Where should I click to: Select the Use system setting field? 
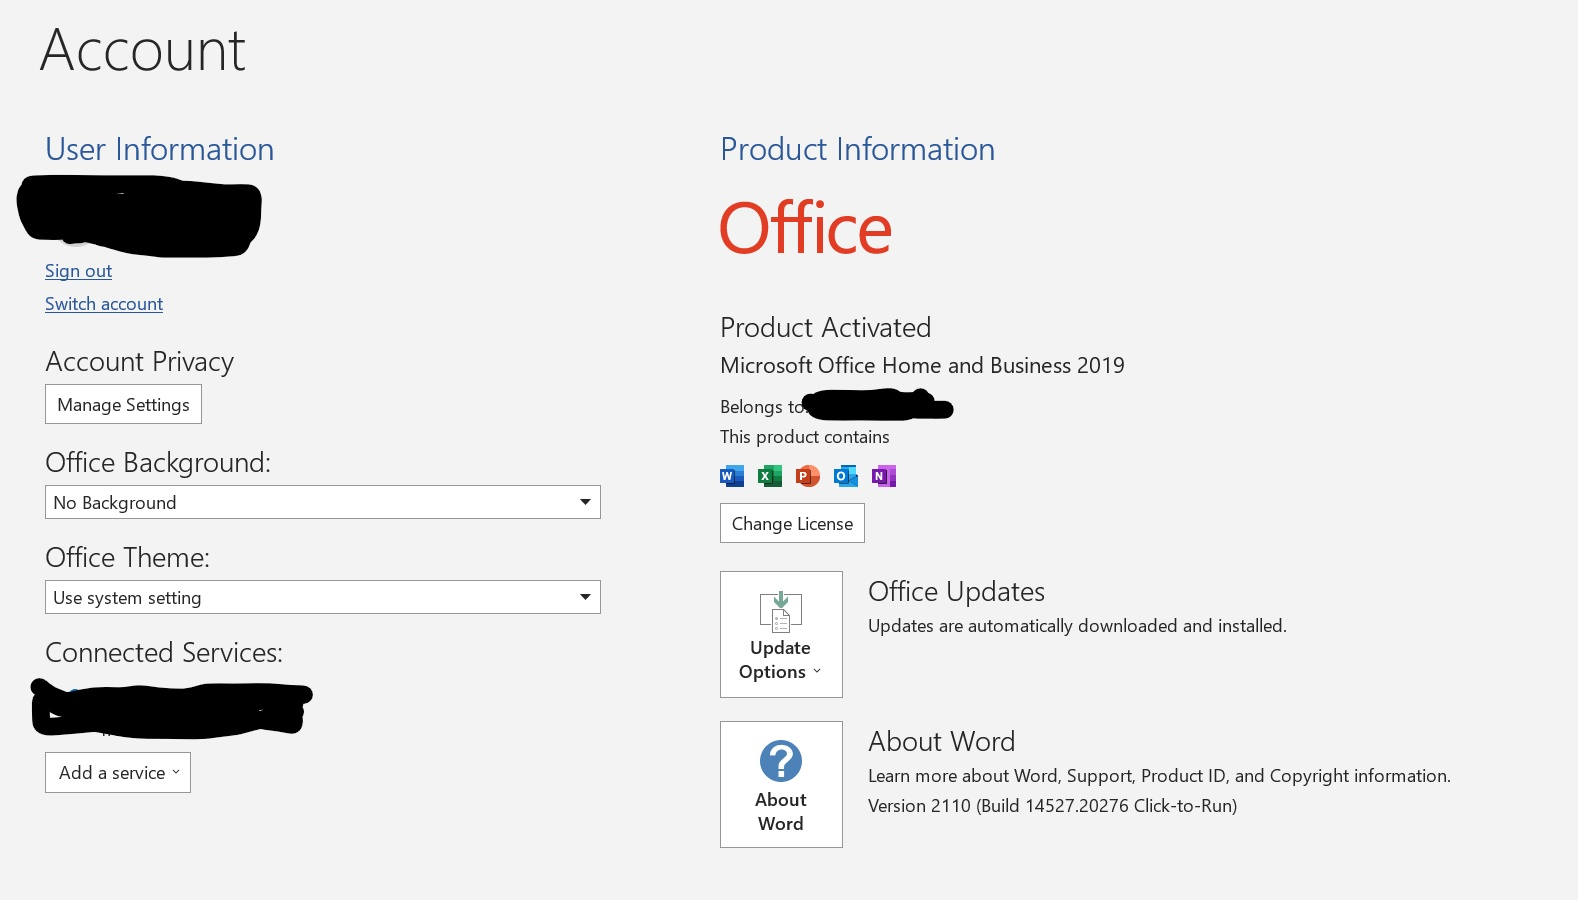coord(322,597)
